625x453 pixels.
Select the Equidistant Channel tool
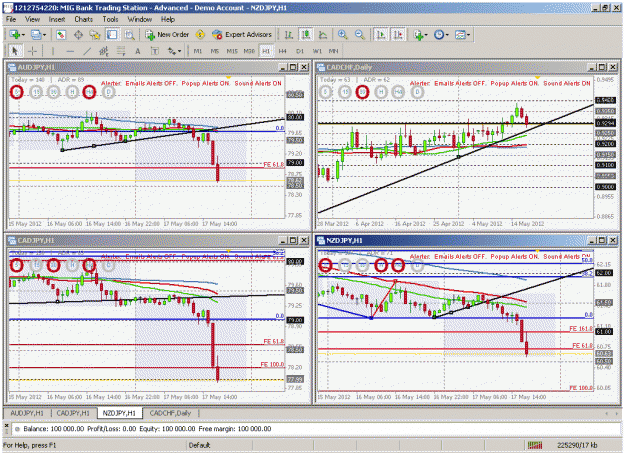(104, 51)
